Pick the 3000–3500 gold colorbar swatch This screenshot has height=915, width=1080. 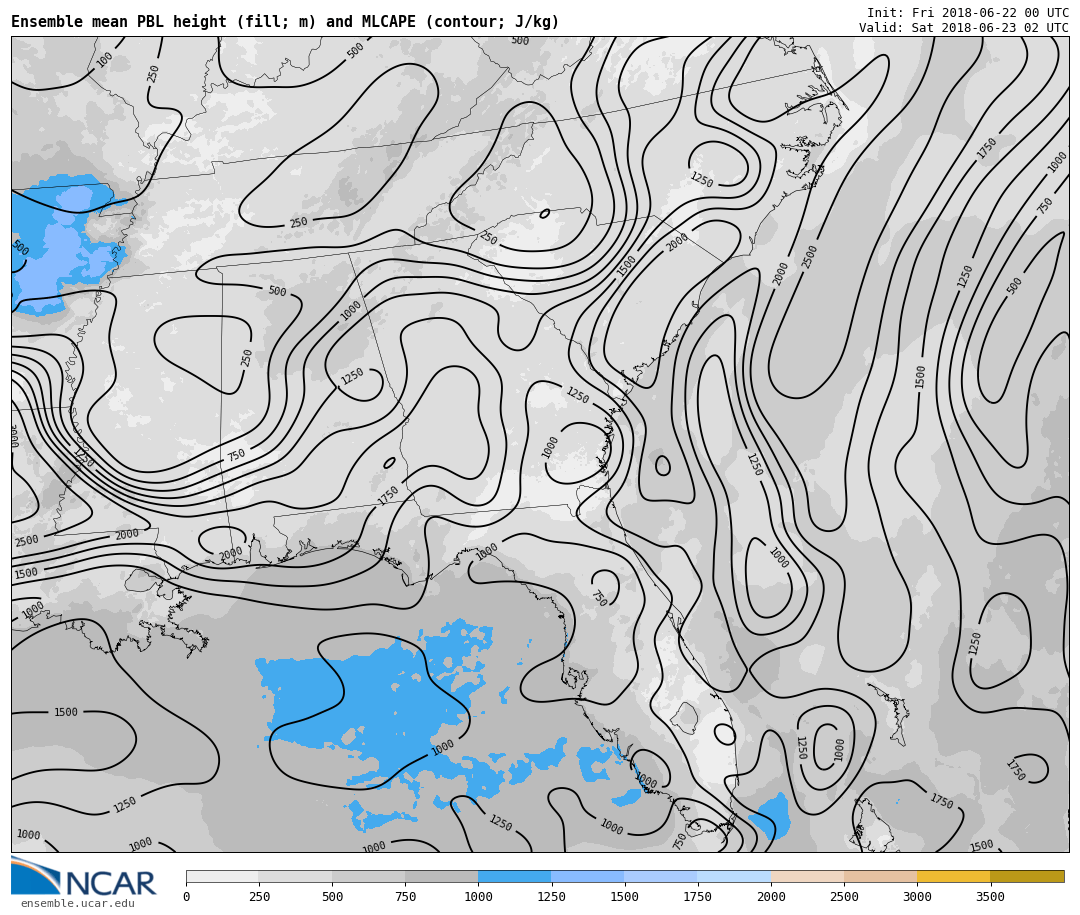coord(953,876)
